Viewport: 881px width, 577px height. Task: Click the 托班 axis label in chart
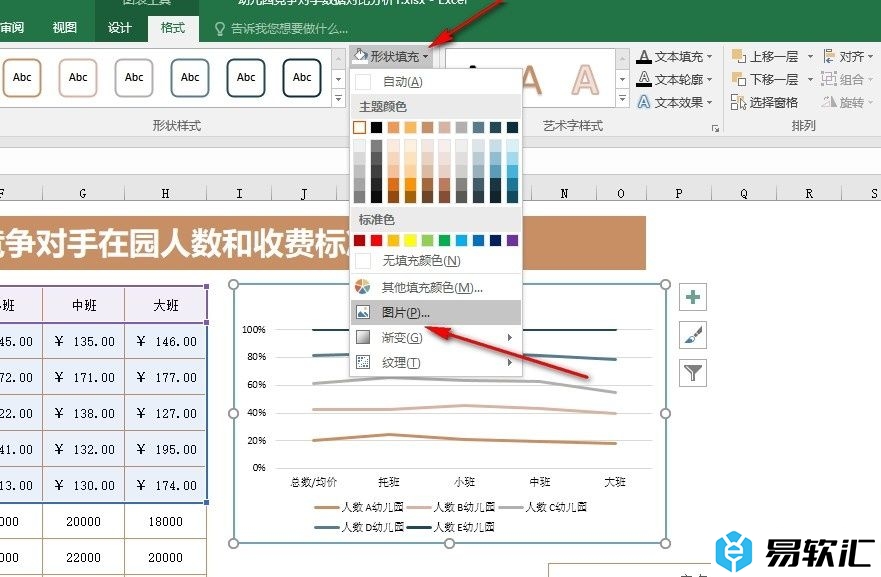(x=389, y=481)
